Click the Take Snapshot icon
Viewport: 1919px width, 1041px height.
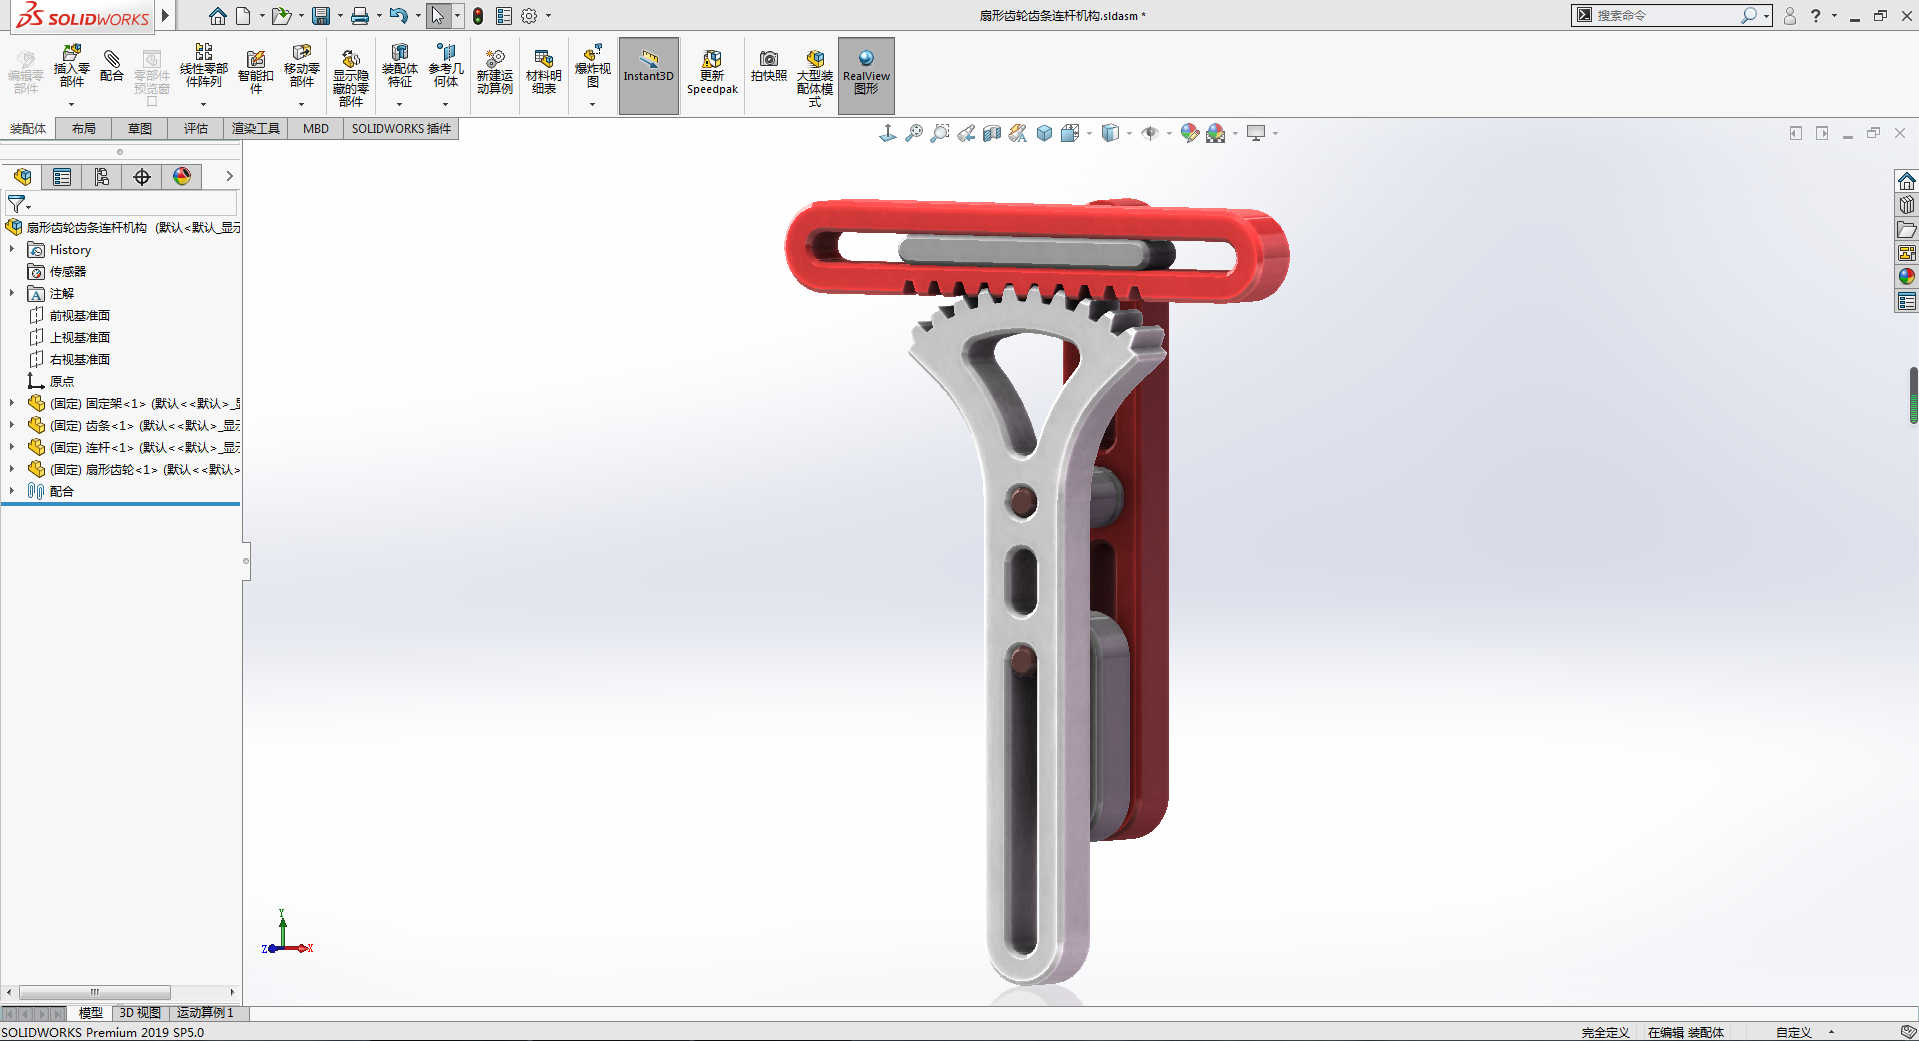768,67
